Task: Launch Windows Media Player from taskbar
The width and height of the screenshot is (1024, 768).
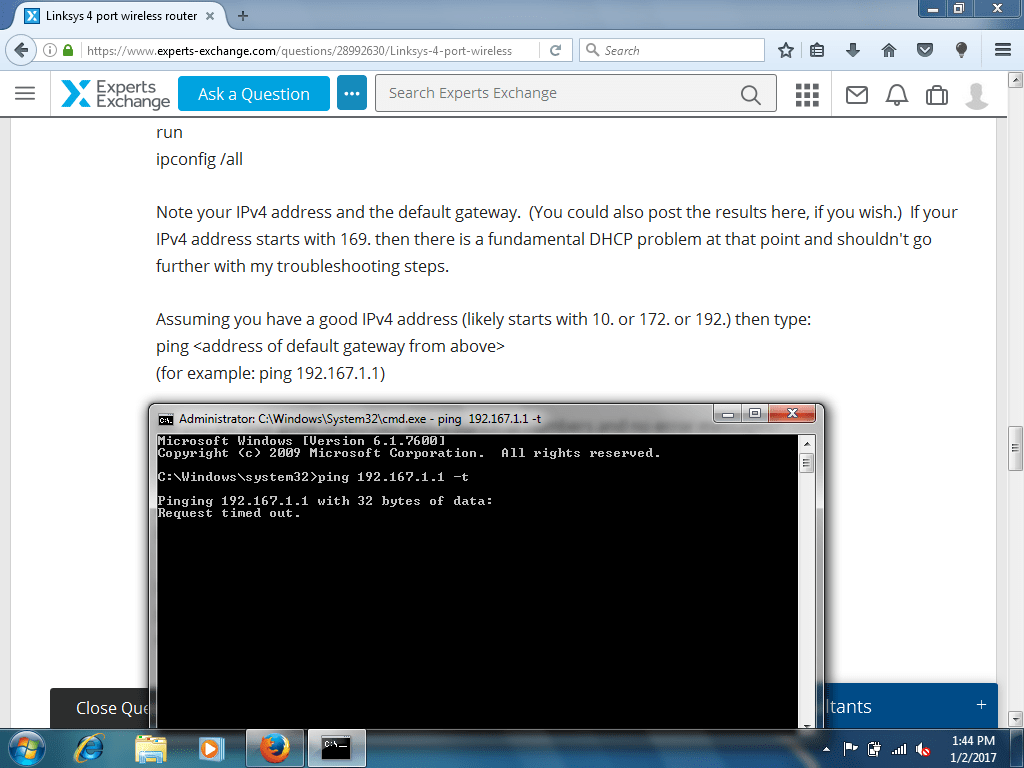Action: coord(210,748)
